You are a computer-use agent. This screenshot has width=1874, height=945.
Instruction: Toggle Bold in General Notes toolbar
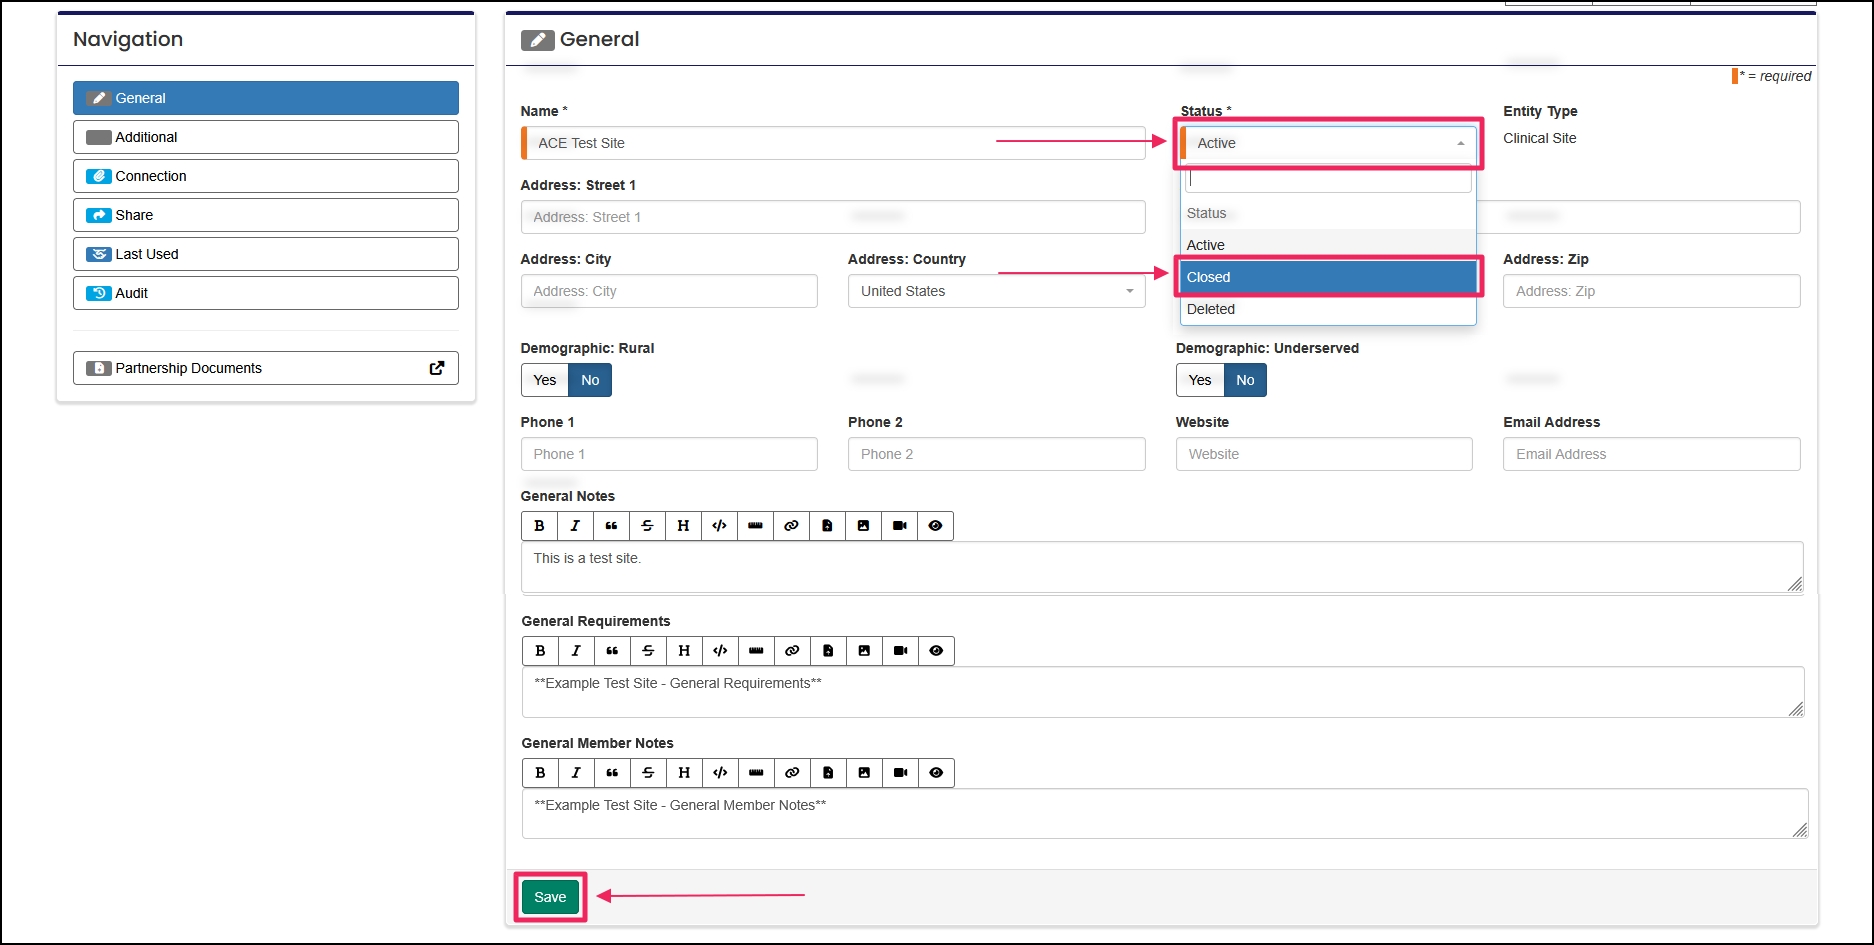(539, 526)
